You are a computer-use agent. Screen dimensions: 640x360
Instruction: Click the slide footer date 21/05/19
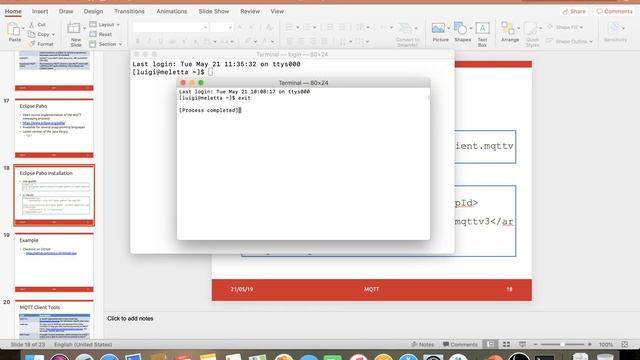(x=242, y=289)
